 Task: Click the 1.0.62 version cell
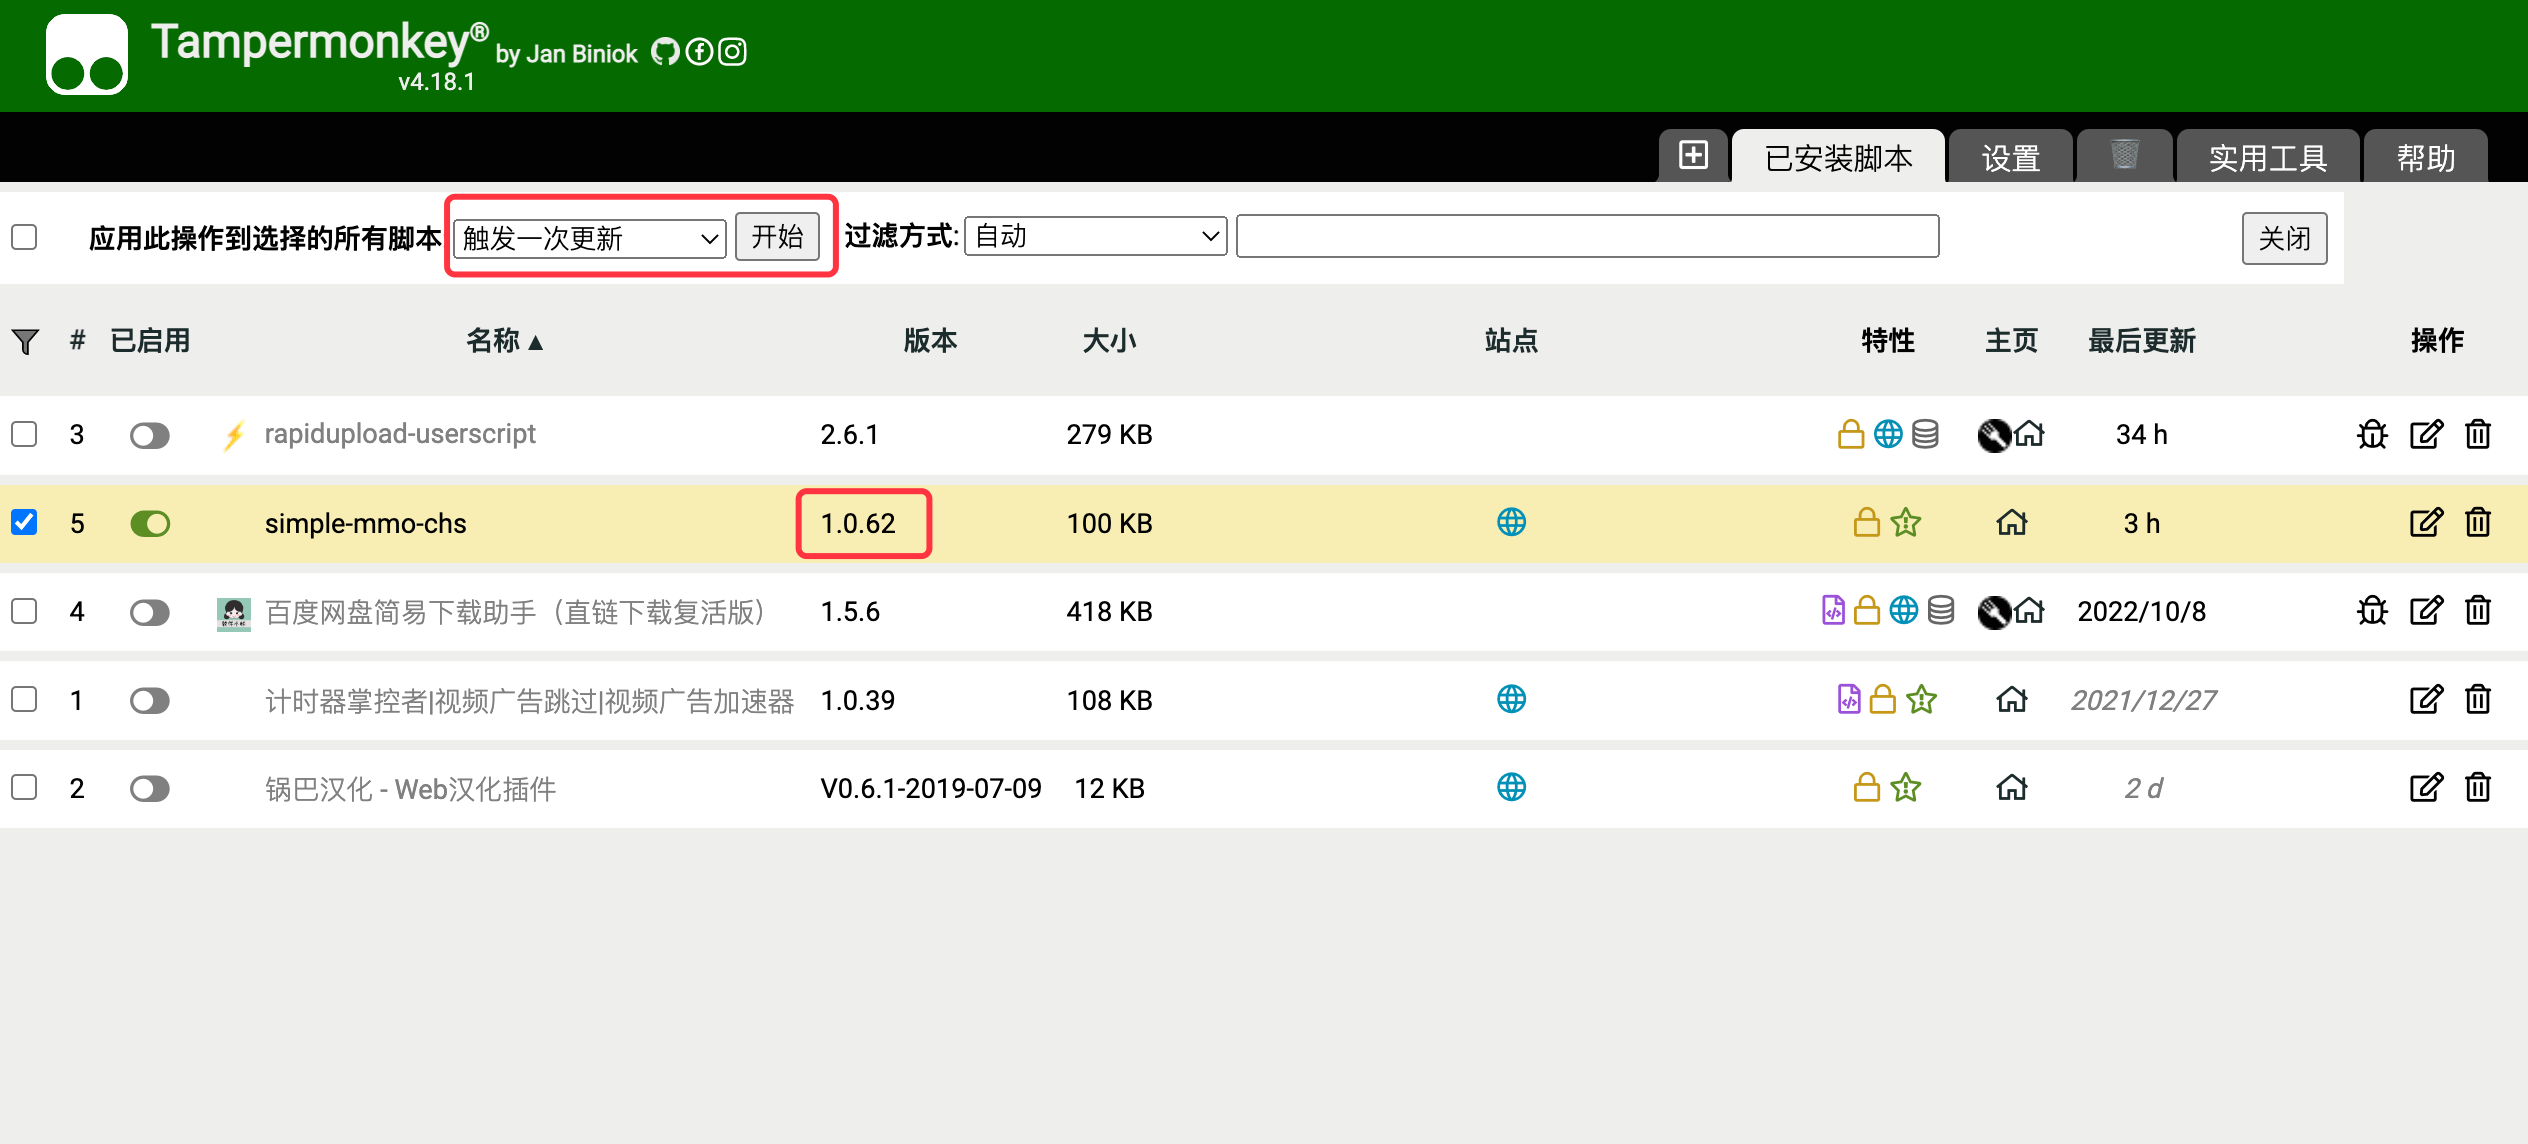[858, 523]
